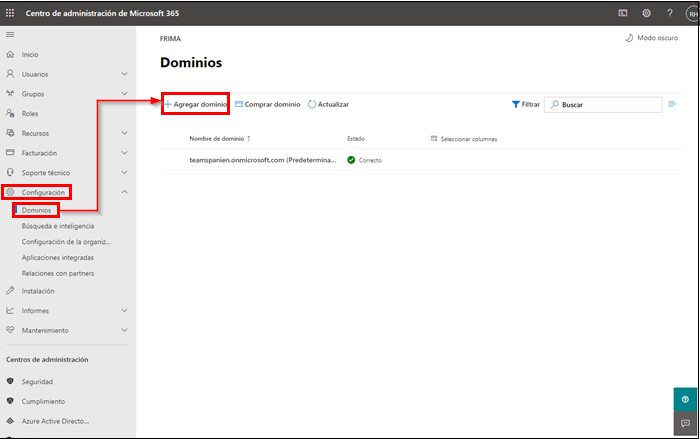Open the app launcher waffle icon
Viewport: 700px width, 439px height.
pyautogui.click(x=10, y=13)
